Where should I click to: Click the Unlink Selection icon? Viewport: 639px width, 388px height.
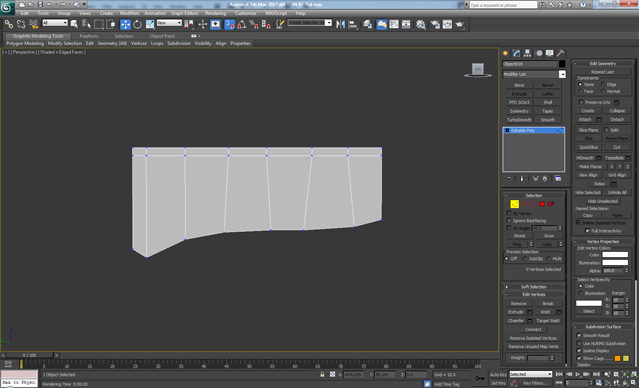pyautogui.click(x=21, y=24)
